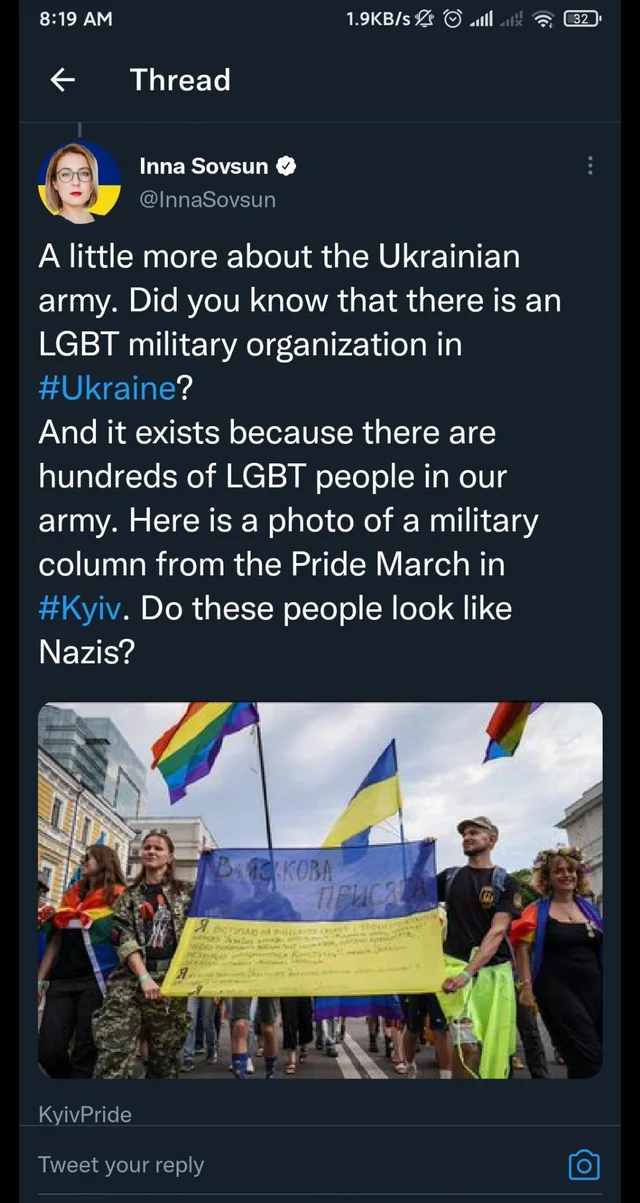The image size is (640, 1203).
Task: Open the @InnaSovsun handle
Action: [207, 199]
